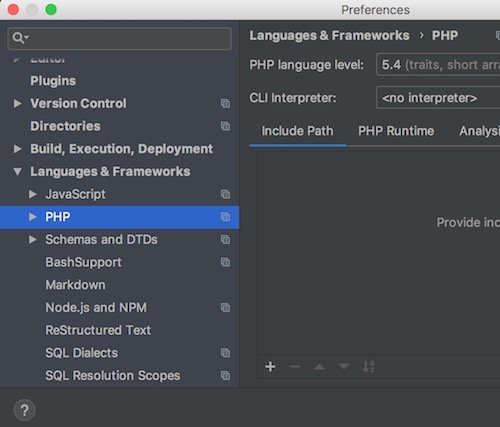Click the move path down arrow icon
The image size is (500, 427).
click(x=344, y=367)
